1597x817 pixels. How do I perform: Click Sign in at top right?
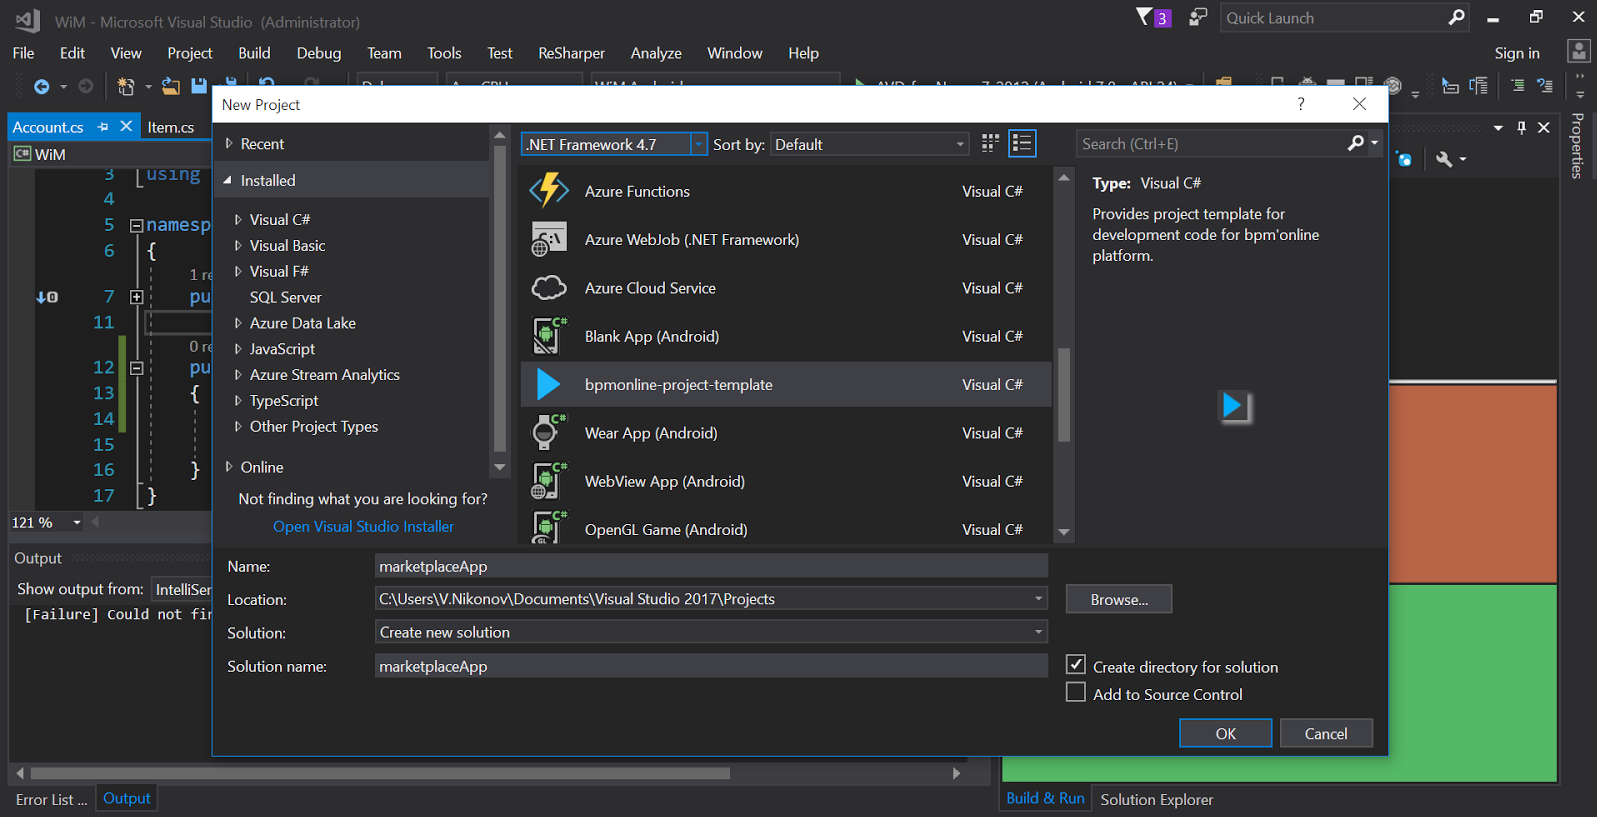tap(1517, 53)
